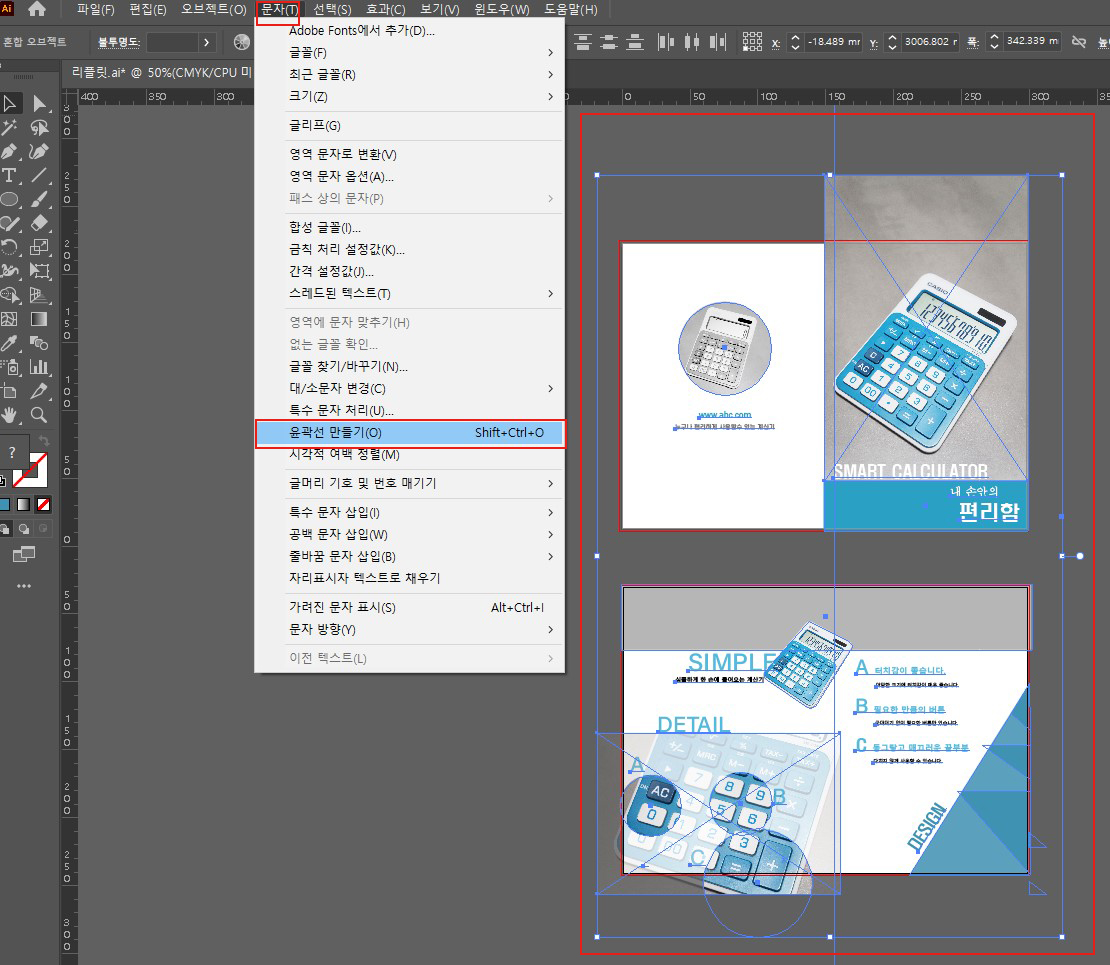1110x965 pixels.
Task: Set paint to None (red slash box)
Action: [x=44, y=505]
